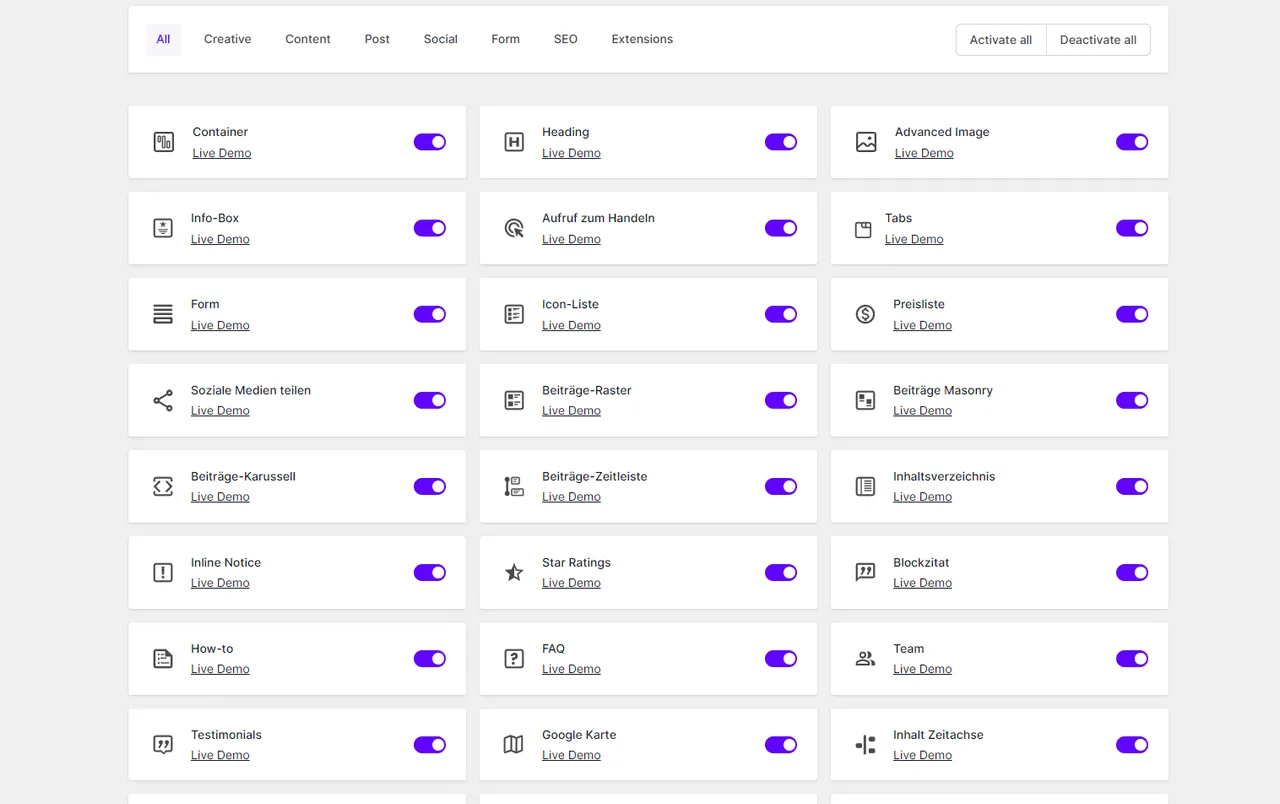
Task: Click the Team people icon
Action: tap(866, 658)
